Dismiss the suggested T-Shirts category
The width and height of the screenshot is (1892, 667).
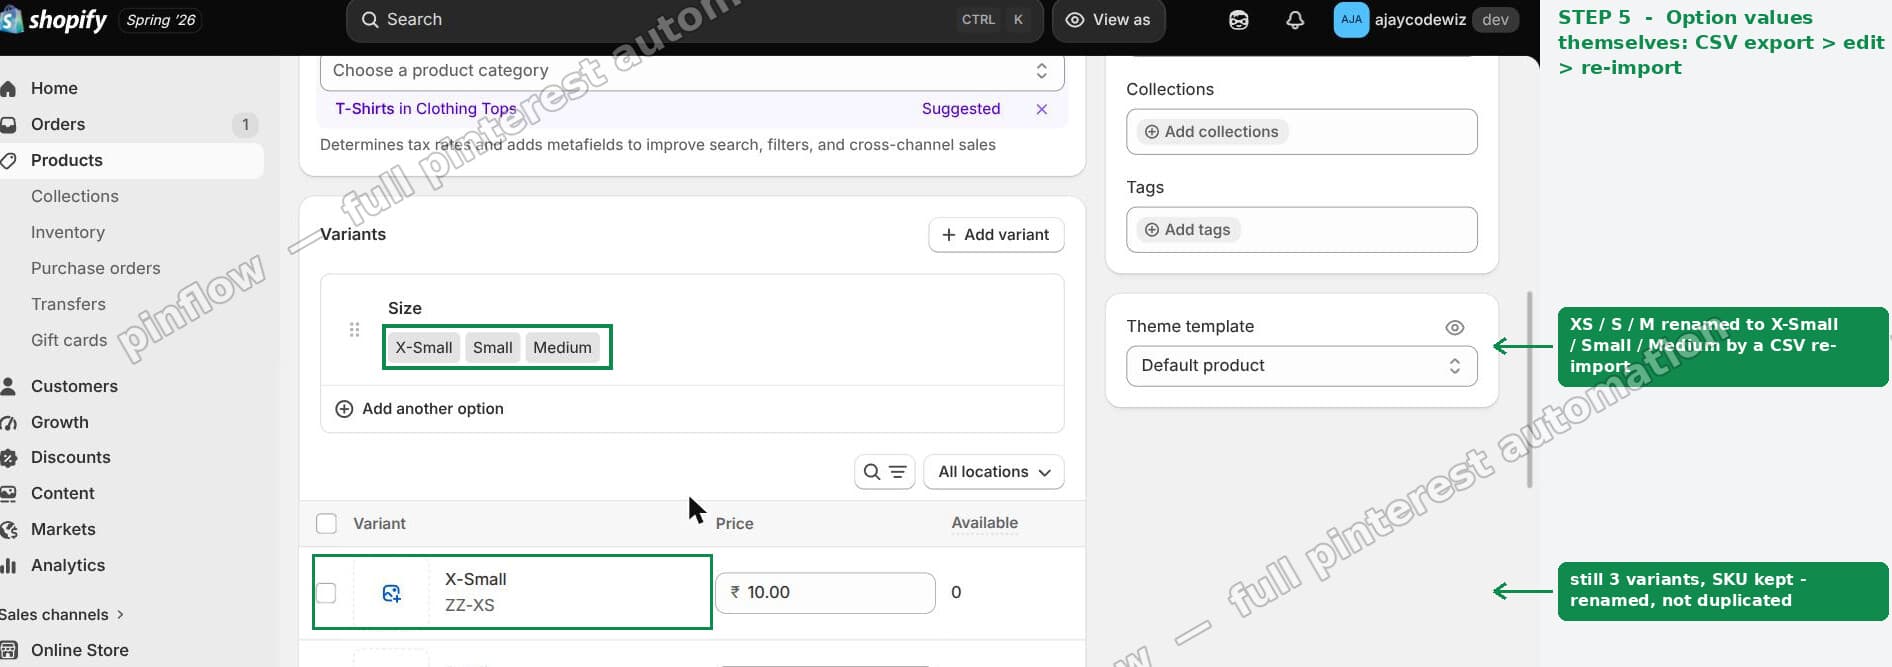tap(1042, 109)
